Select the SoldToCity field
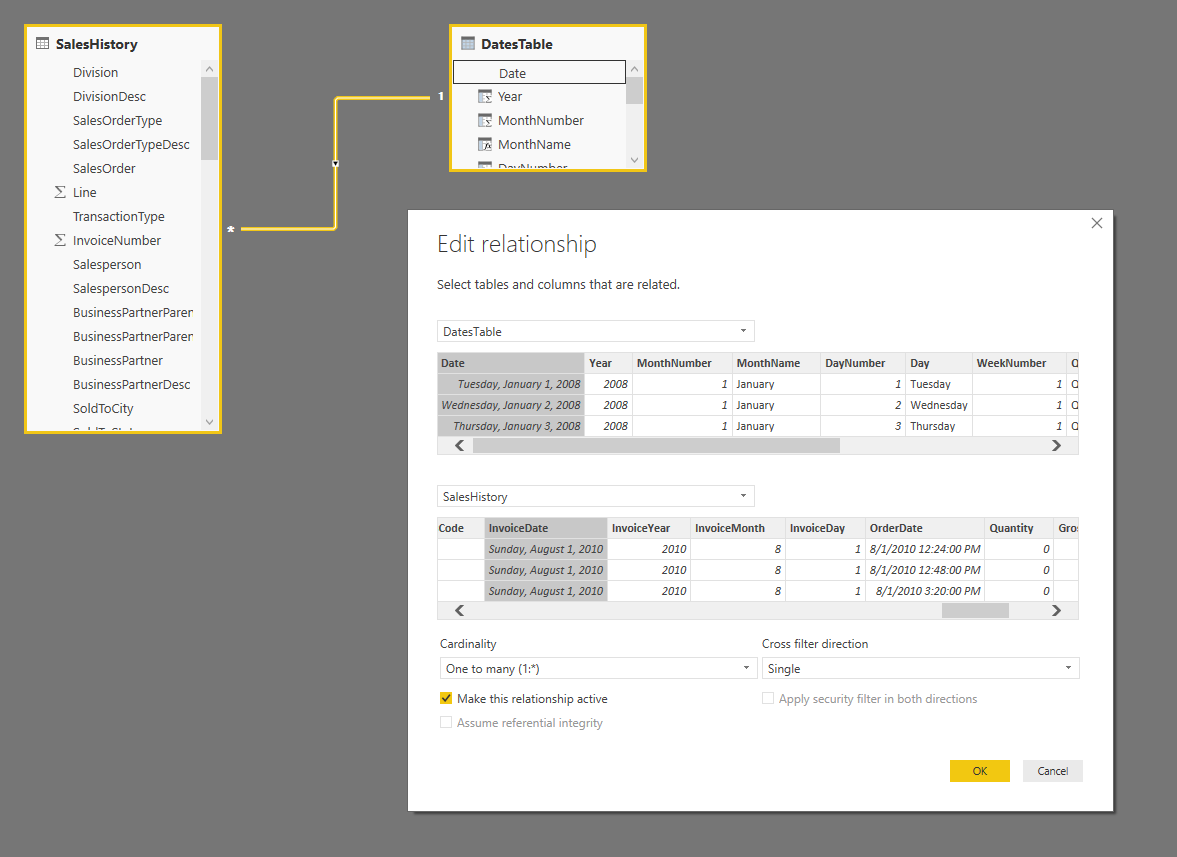This screenshot has height=857, width=1177. (103, 408)
